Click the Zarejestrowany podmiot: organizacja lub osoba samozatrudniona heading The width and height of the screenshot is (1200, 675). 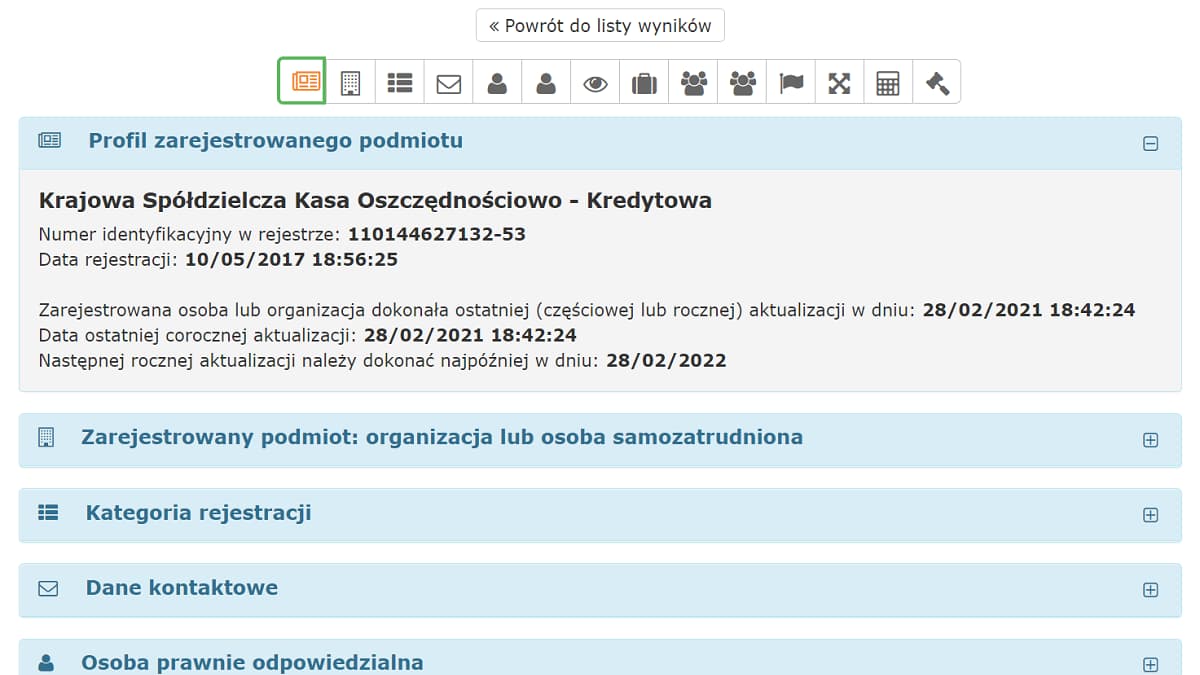point(442,437)
